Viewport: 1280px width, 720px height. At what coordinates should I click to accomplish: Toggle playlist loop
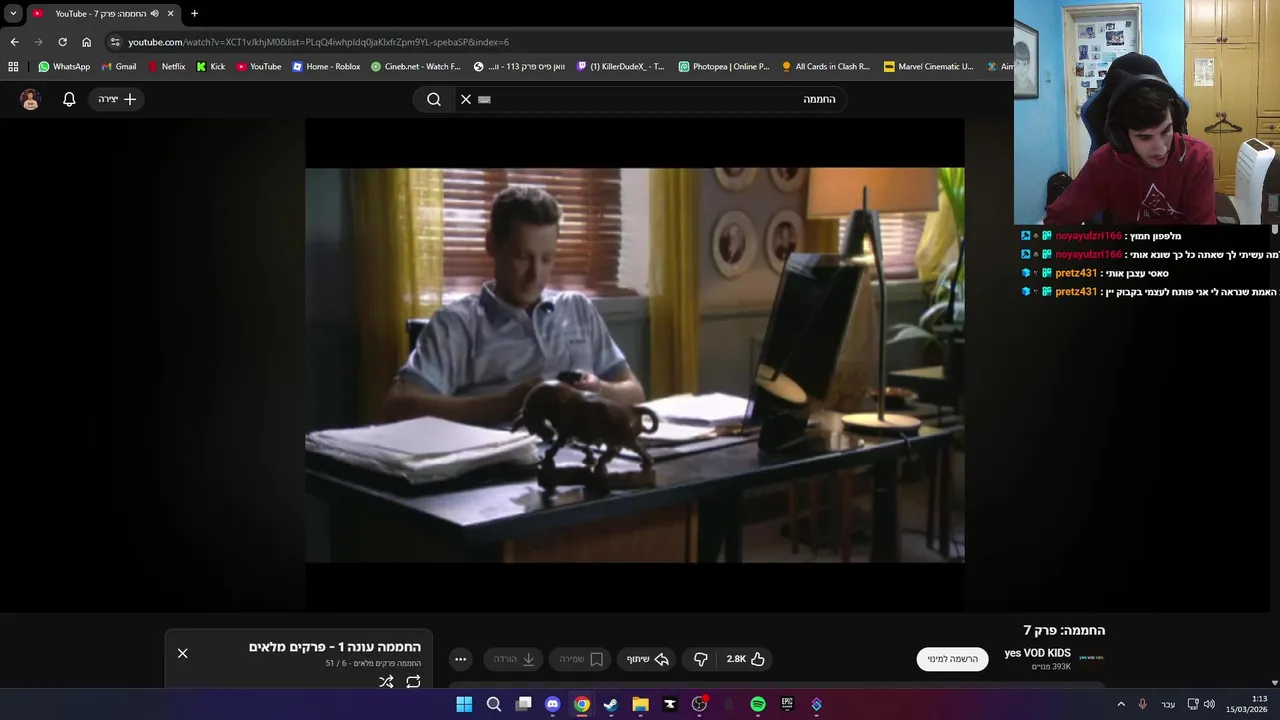413,682
